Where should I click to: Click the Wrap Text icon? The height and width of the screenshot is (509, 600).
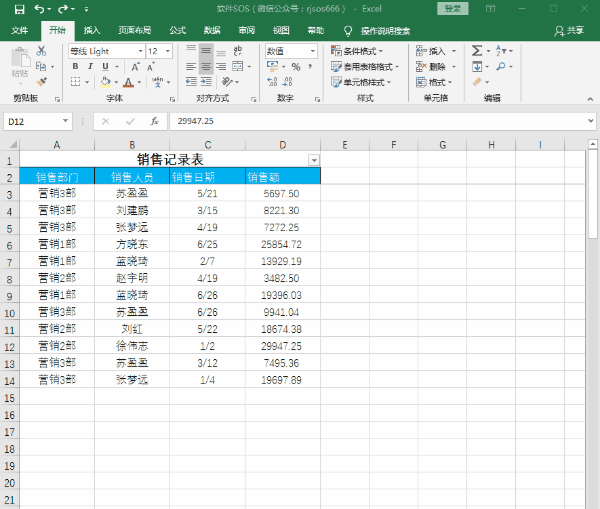(238, 51)
